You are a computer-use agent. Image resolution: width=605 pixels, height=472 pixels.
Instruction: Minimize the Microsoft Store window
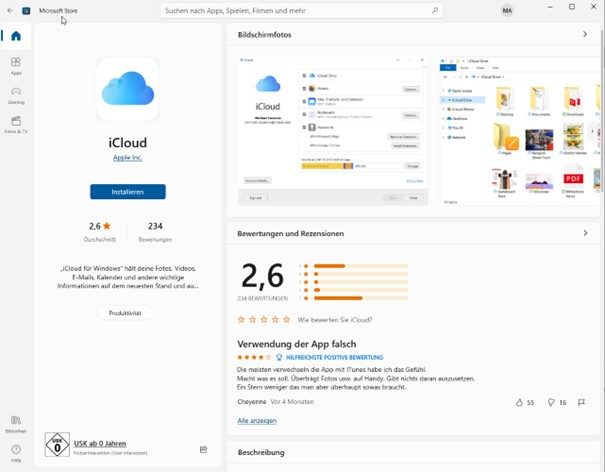550,7
